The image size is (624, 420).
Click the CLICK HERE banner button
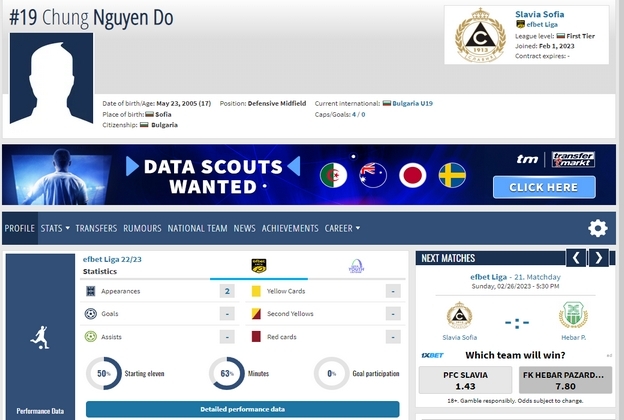pyautogui.click(x=543, y=187)
